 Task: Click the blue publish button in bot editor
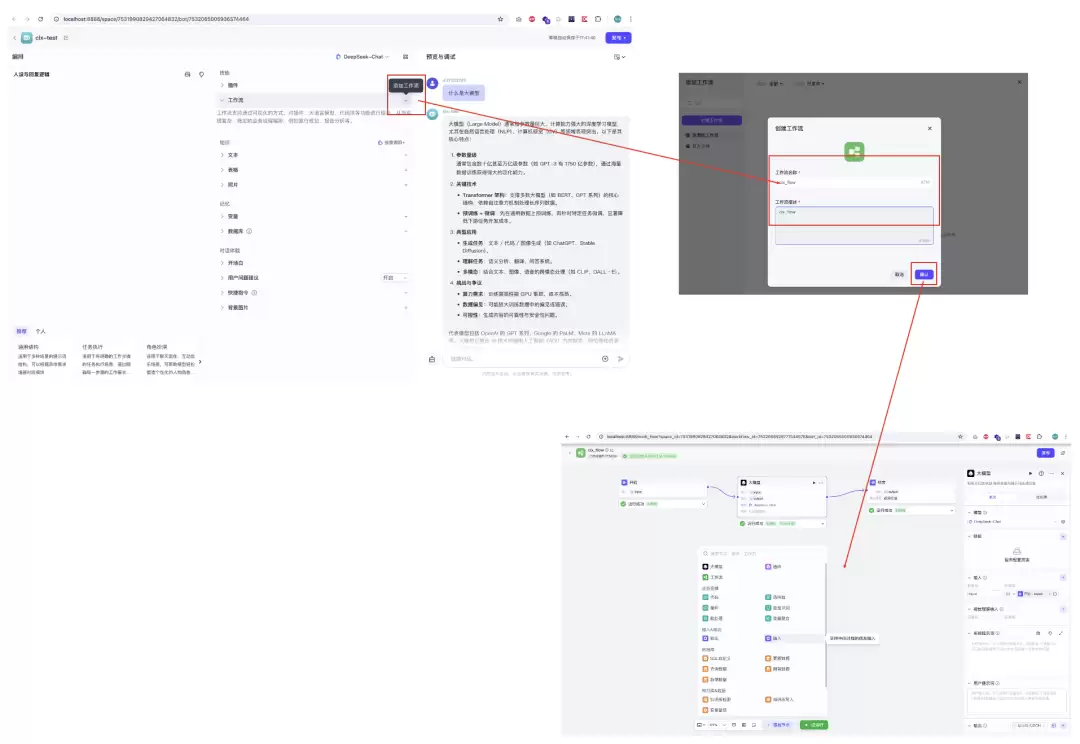pyautogui.click(x=618, y=38)
